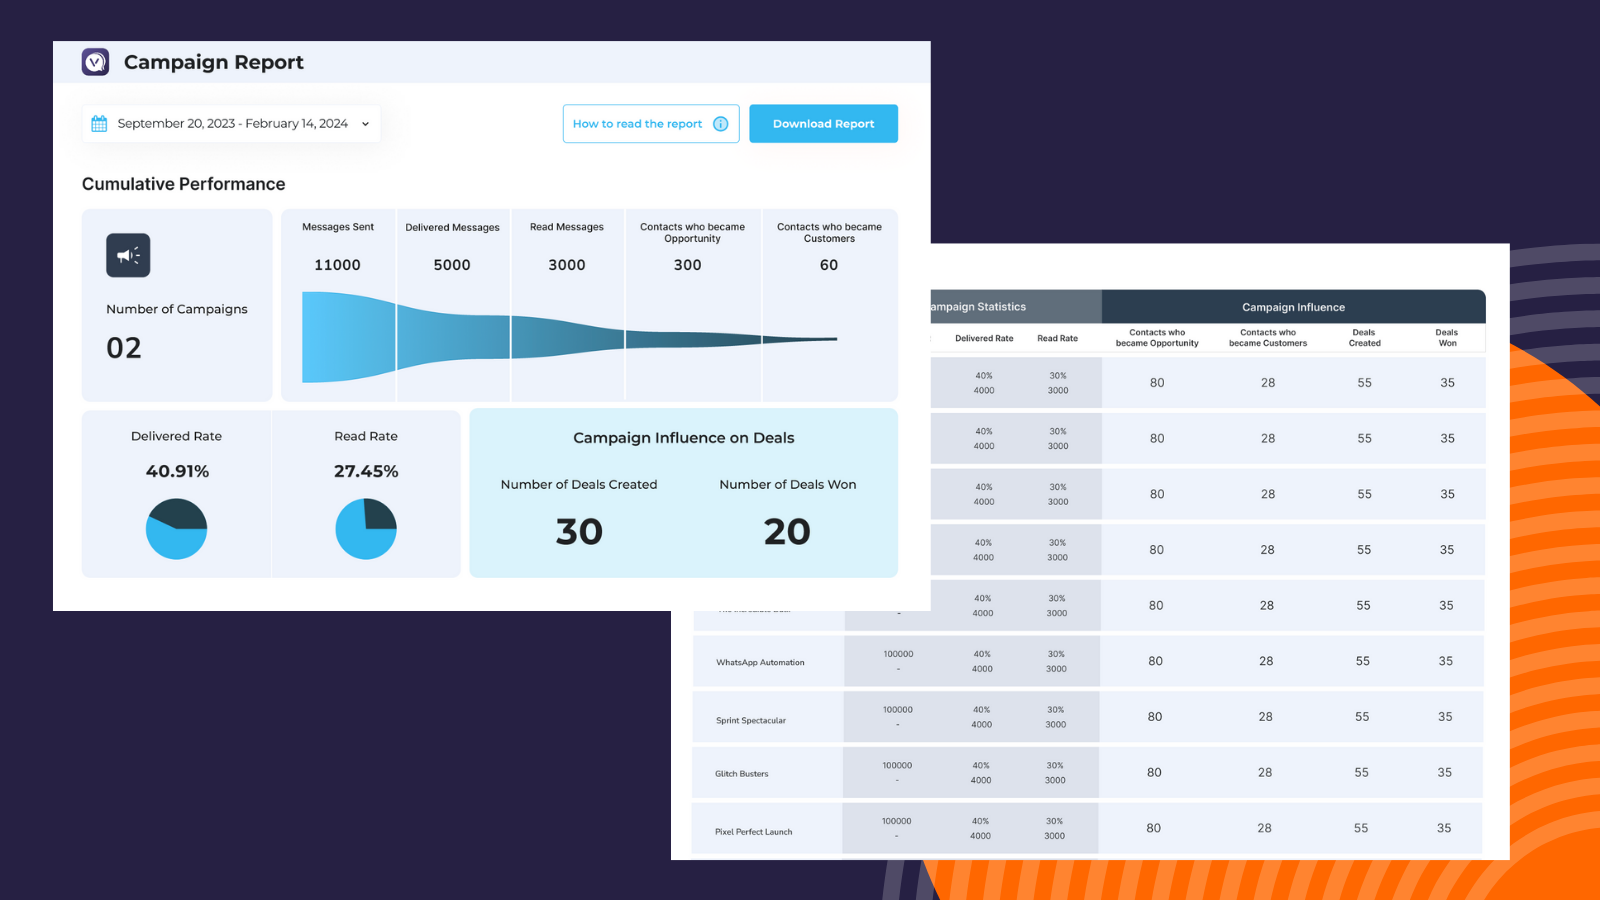Click the Number of Deals Won value

coord(787,532)
